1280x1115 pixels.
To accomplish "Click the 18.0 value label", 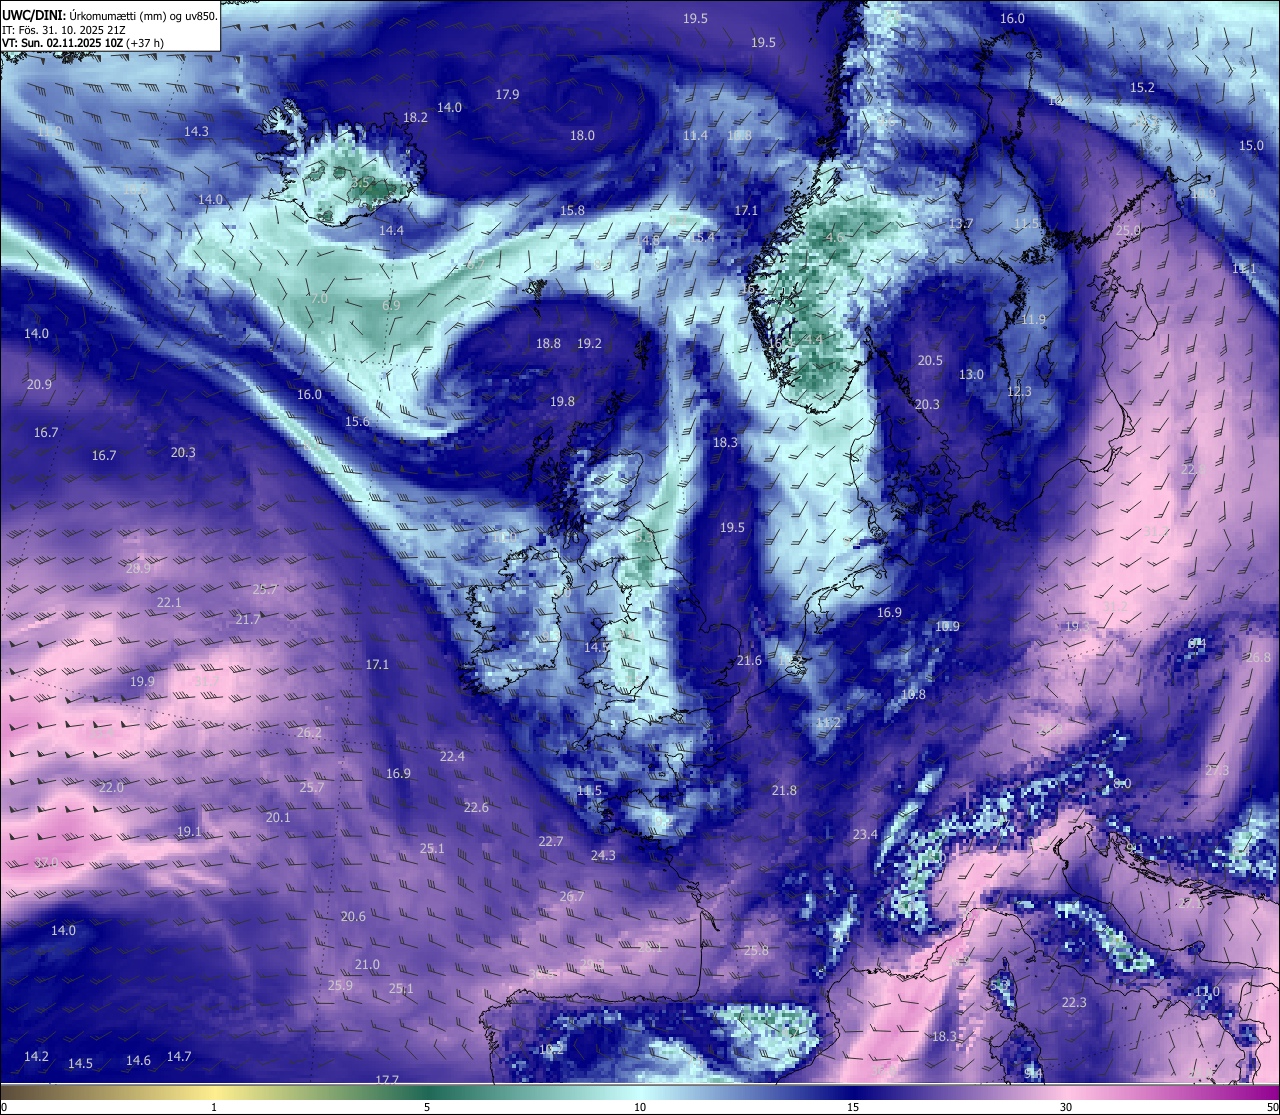I will click(582, 136).
